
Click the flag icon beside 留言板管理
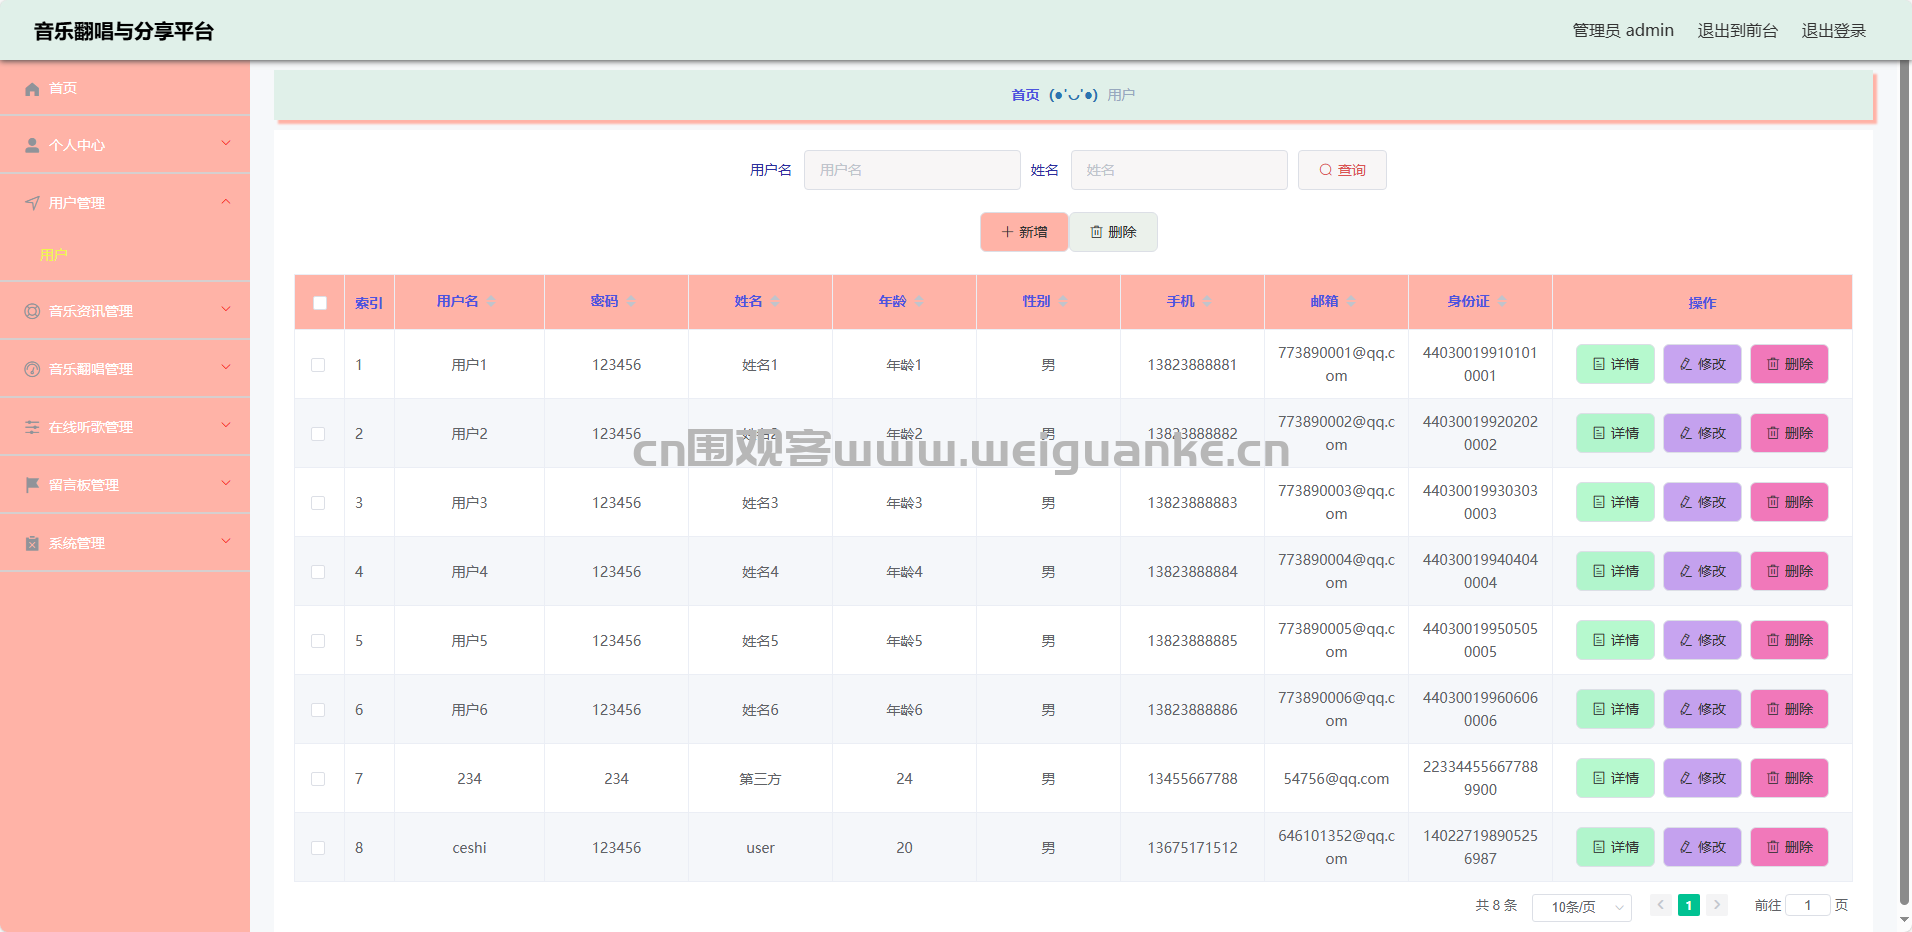click(x=32, y=485)
